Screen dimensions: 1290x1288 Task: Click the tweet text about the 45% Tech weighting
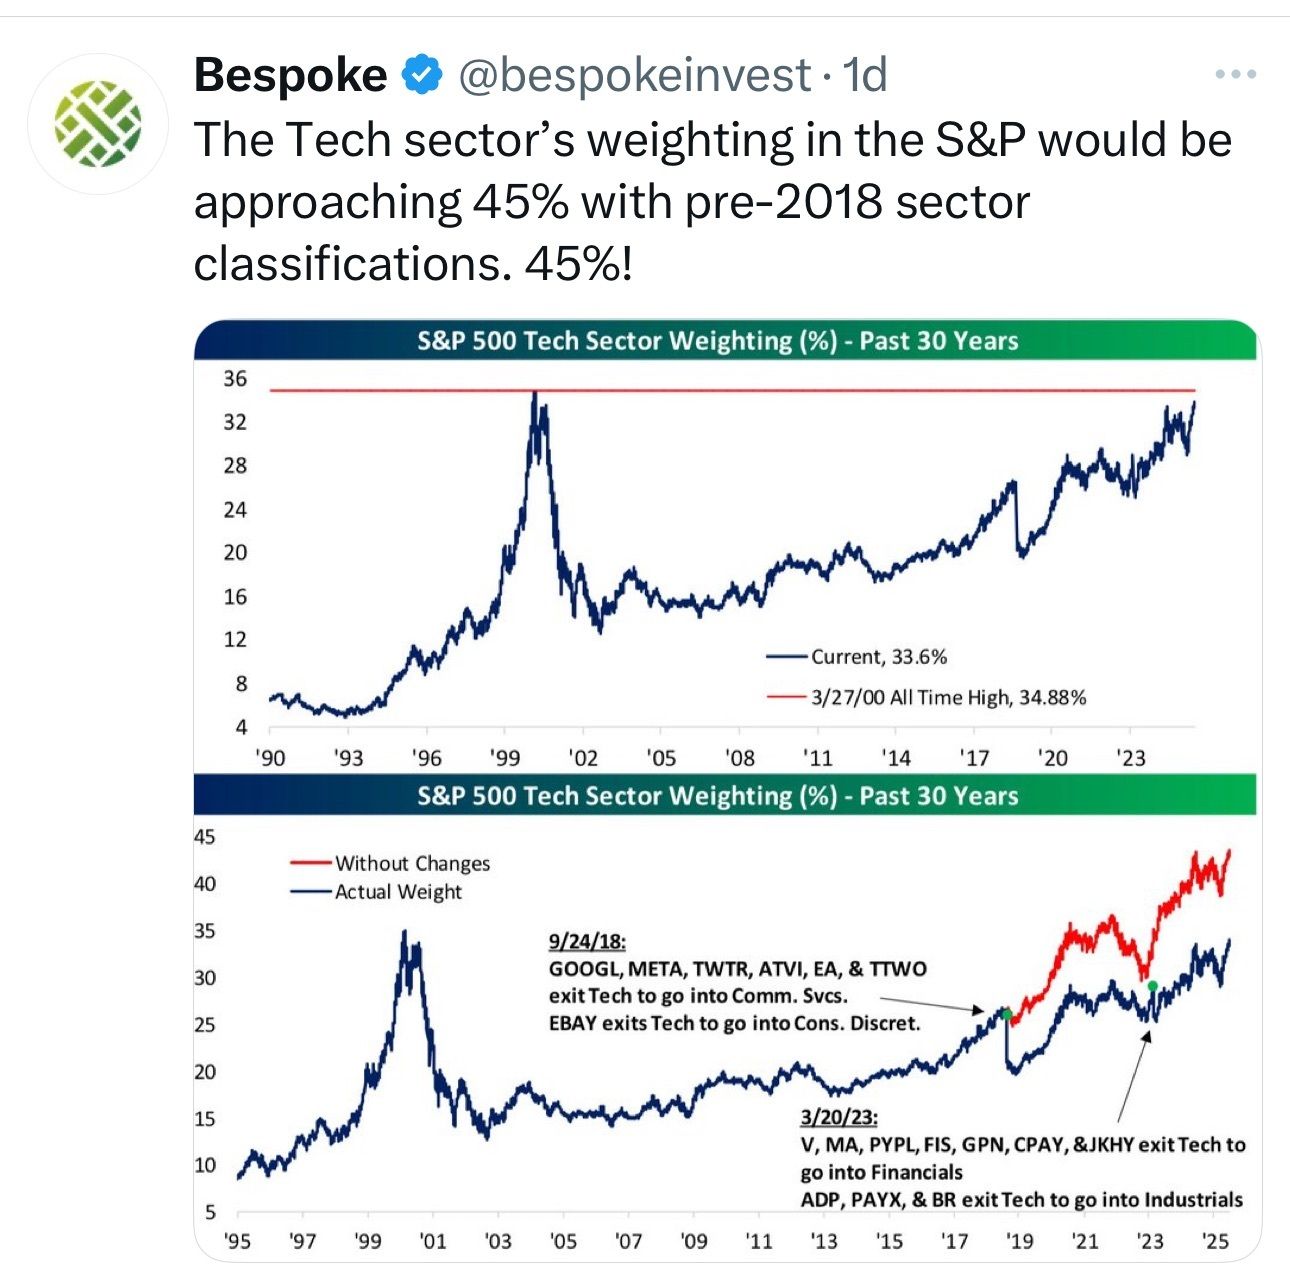pos(712,201)
